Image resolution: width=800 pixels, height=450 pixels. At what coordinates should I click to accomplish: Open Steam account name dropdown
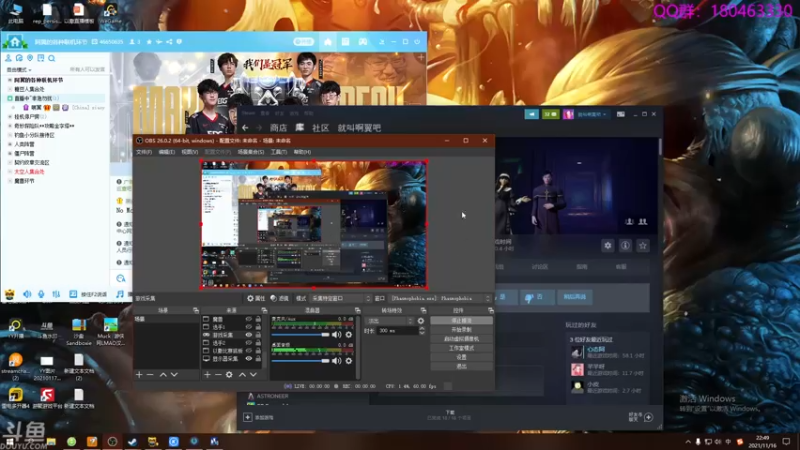[x=591, y=114]
